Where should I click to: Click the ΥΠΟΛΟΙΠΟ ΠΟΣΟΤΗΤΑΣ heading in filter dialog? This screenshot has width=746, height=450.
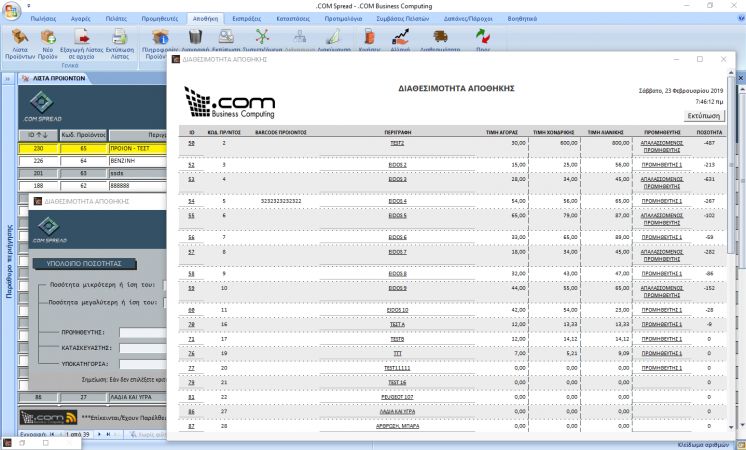pyautogui.click(x=84, y=264)
